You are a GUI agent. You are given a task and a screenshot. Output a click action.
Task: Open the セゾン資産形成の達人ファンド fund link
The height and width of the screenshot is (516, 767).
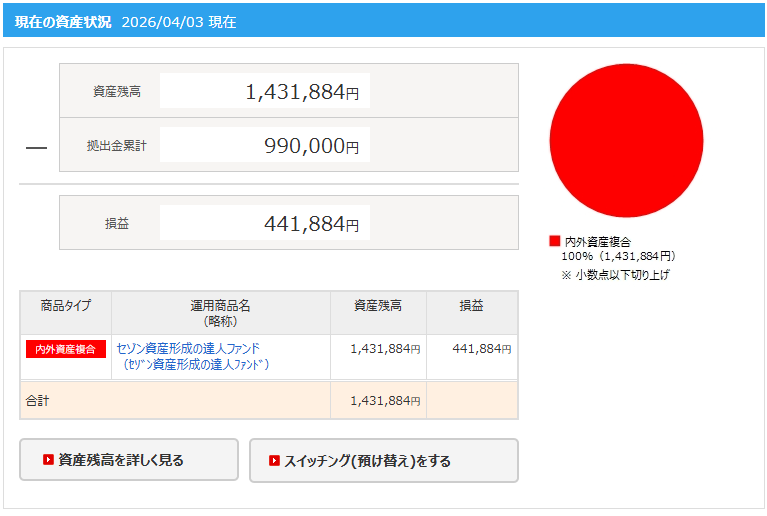click(188, 348)
